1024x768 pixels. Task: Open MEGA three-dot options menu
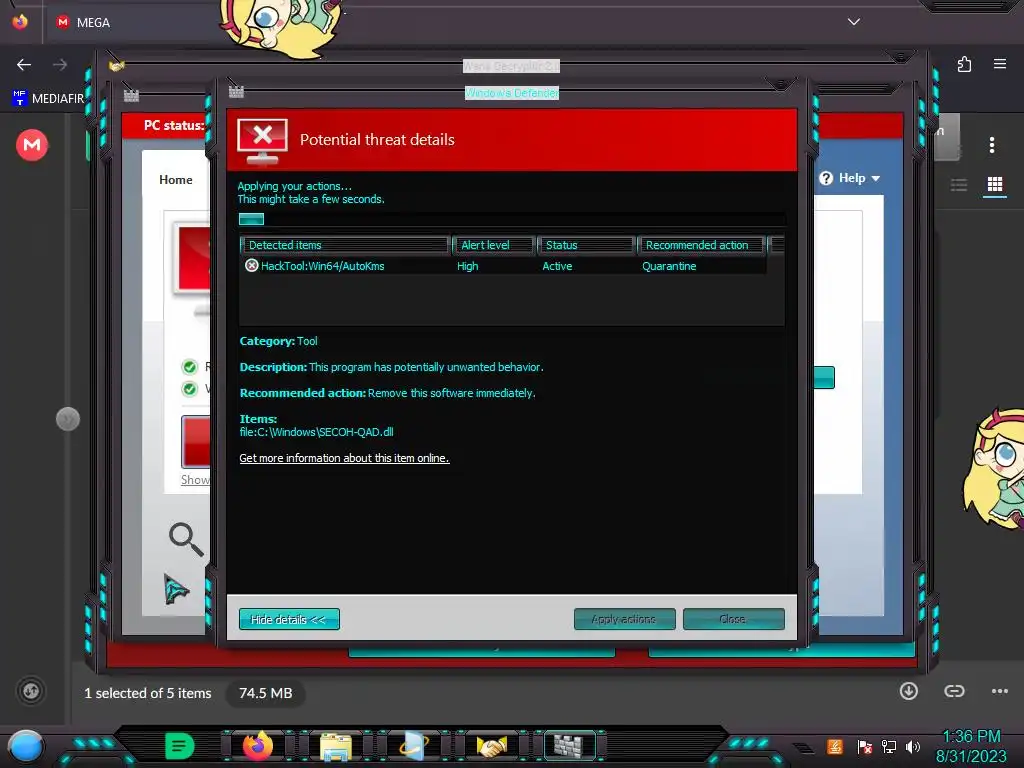[992, 145]
